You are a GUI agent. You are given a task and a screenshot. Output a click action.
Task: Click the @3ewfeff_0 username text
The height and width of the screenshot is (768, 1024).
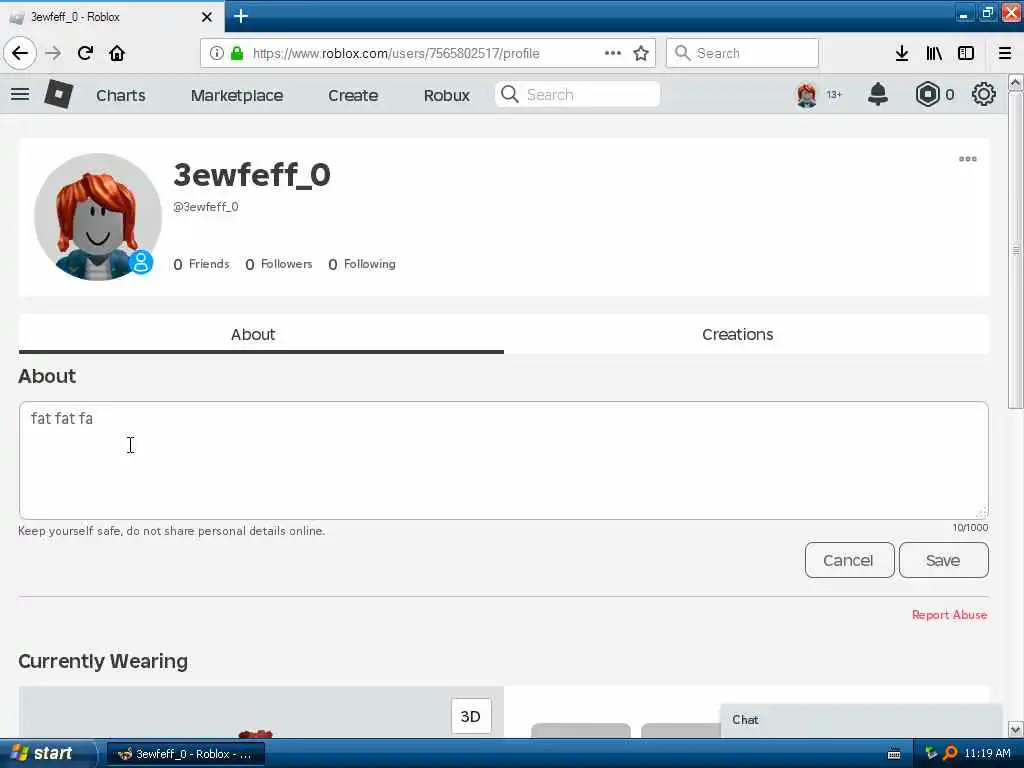pos(206,207)
